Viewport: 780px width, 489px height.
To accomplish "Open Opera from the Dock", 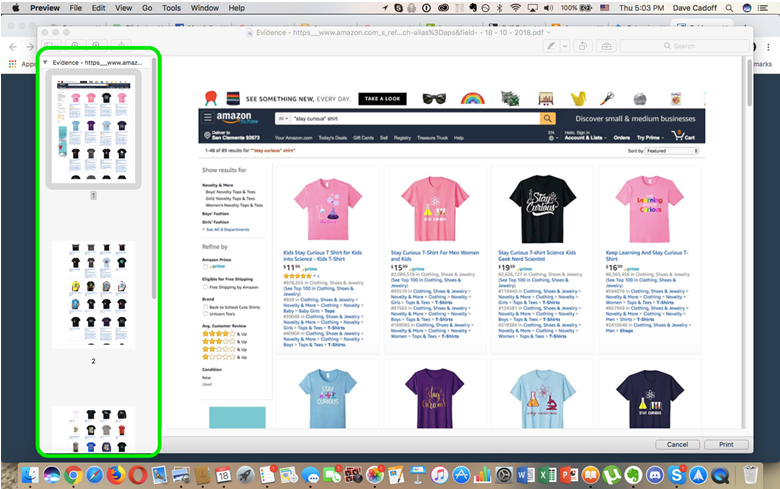I will point(137,475).
